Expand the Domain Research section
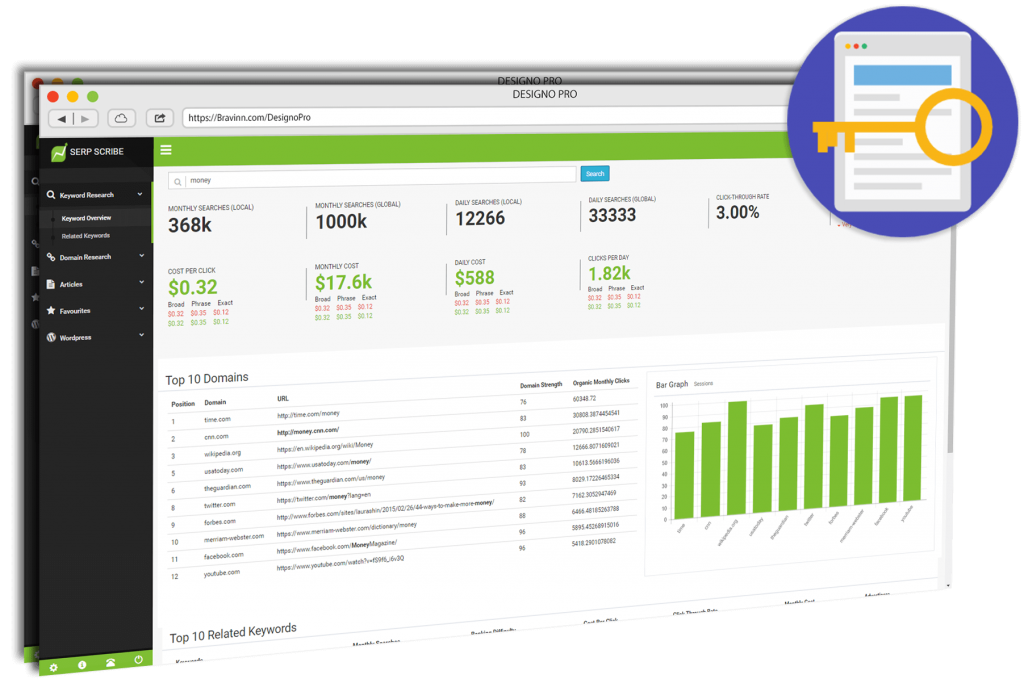Viewport: 1024px width, 700px height. [141, 256]
